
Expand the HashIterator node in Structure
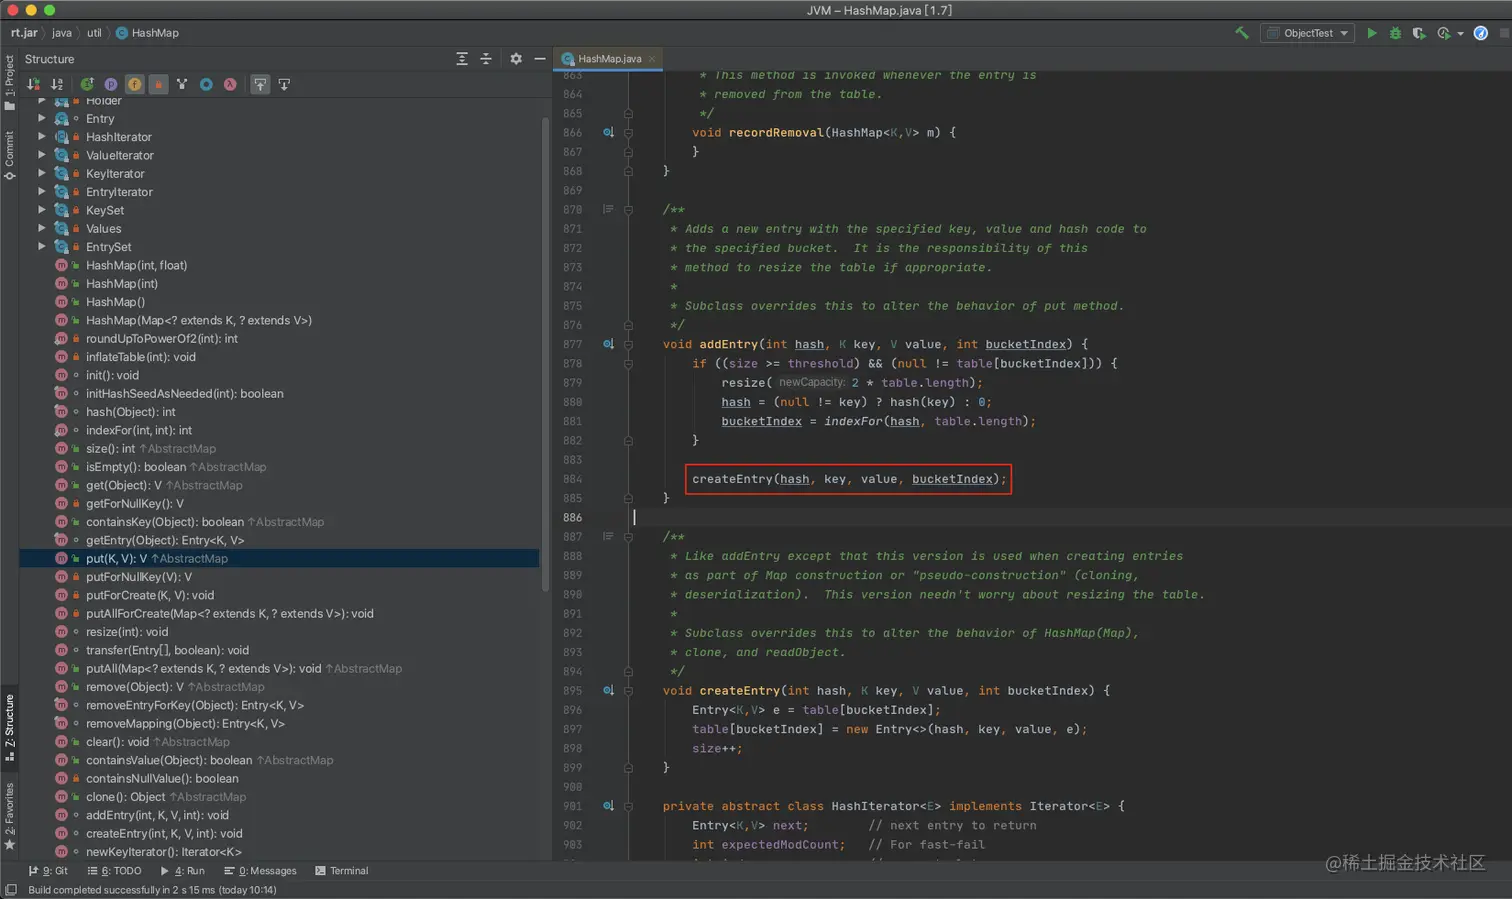pyautogui.click(x=42, y=136)
